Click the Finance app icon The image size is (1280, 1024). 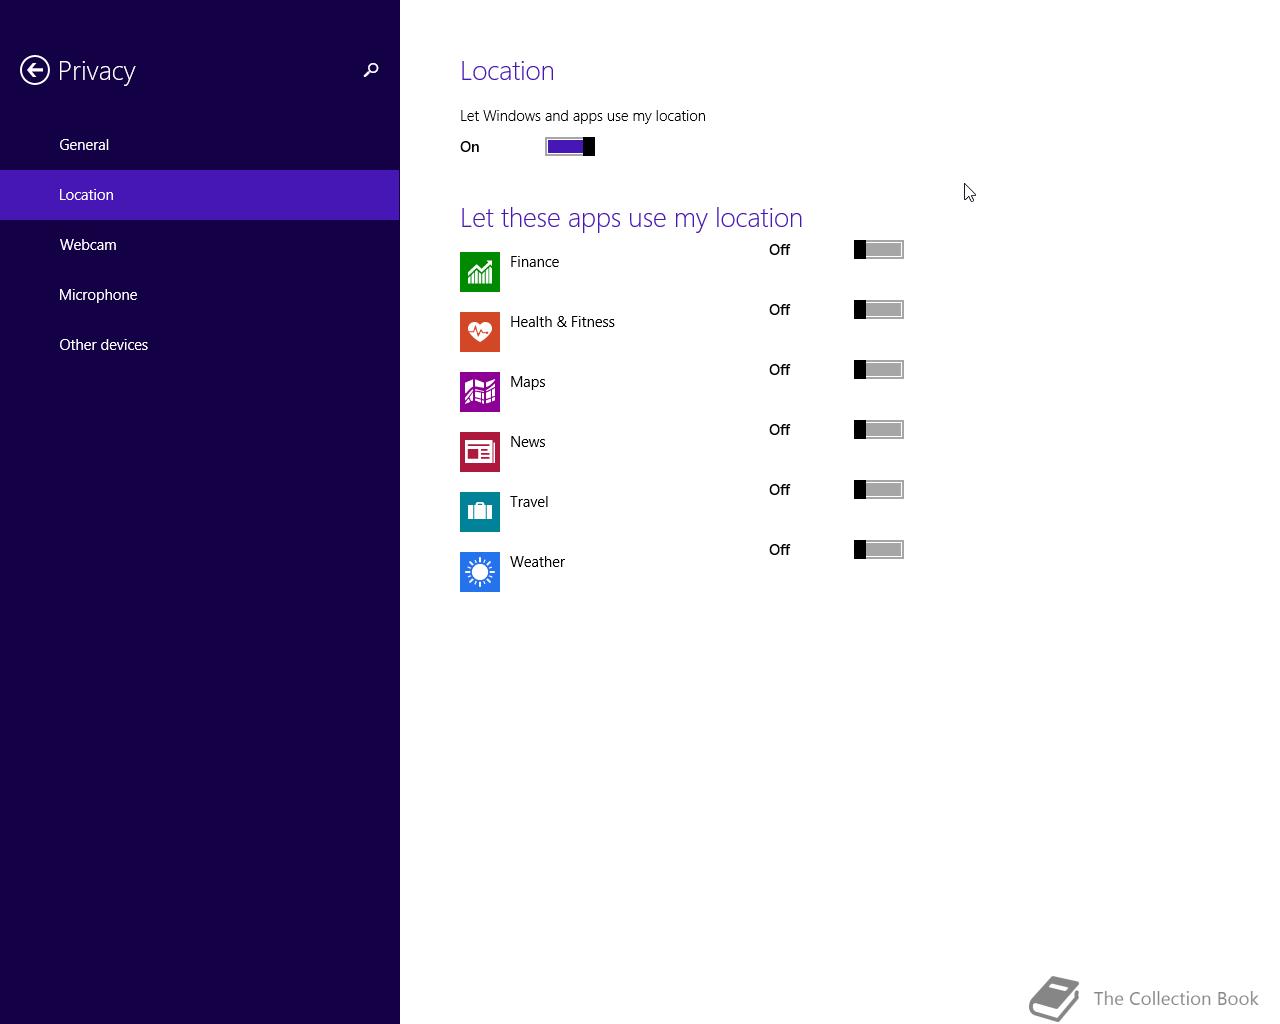pos(480,272)
